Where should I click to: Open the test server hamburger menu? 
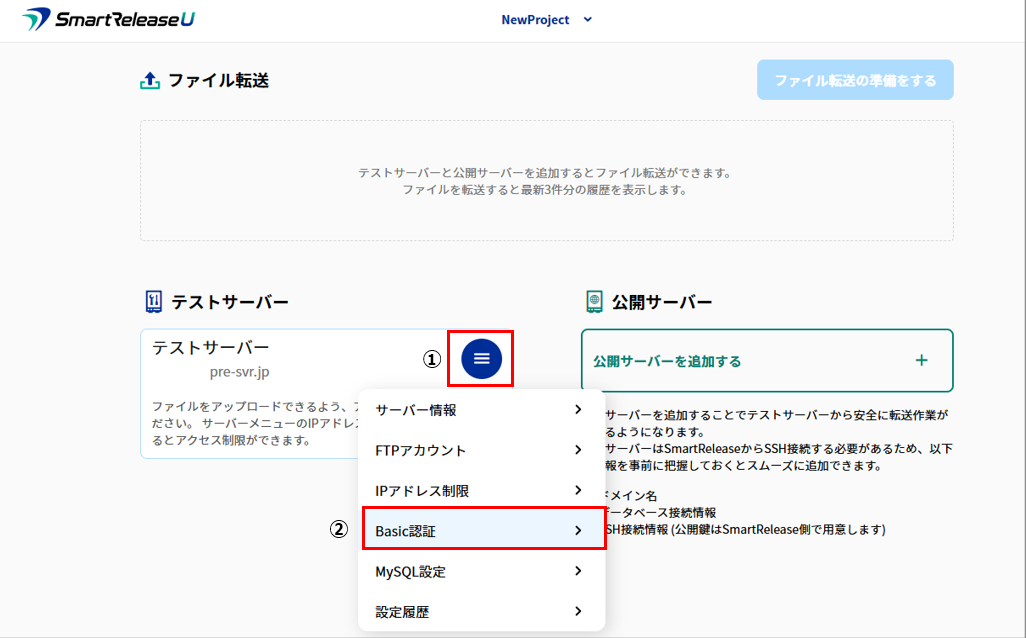pos(482,358)
